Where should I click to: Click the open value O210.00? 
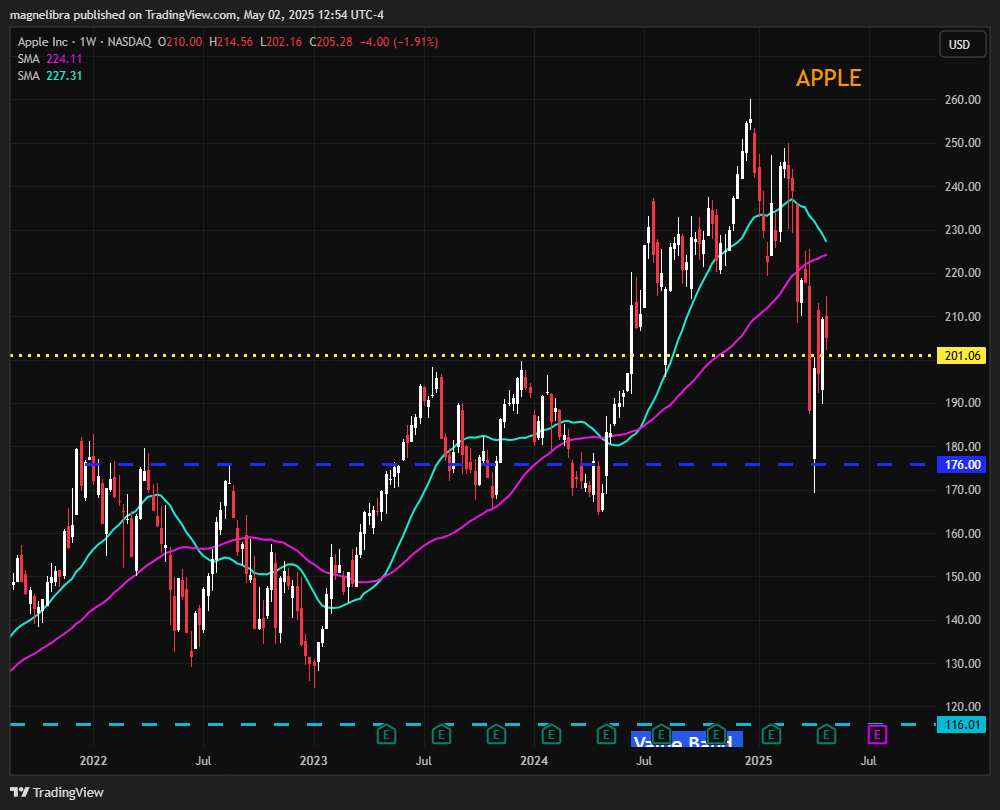[180, 42]
